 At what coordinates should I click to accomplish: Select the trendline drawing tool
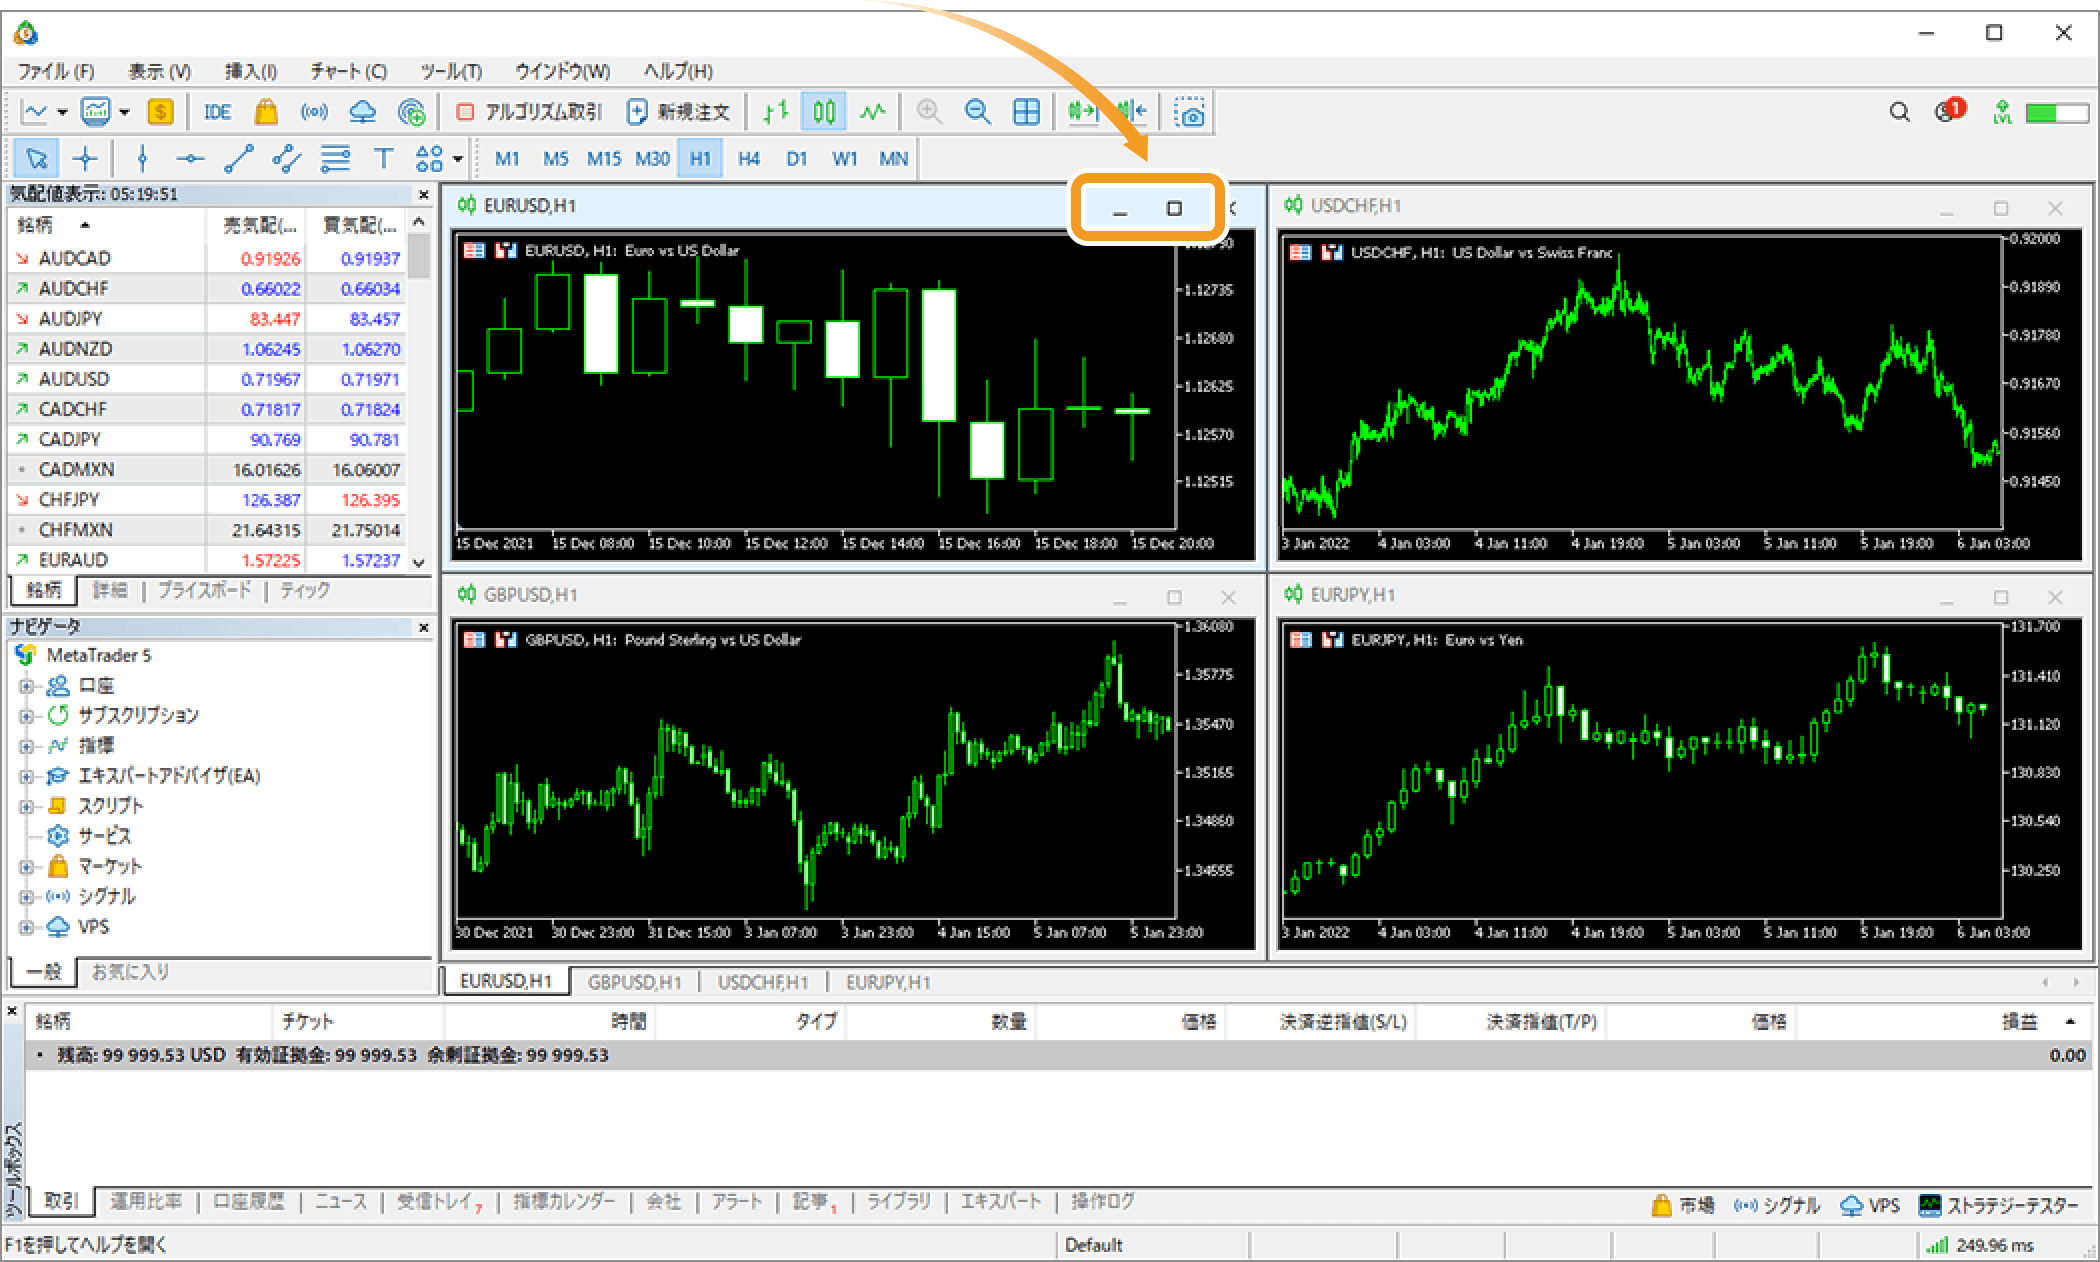pyautogui.click(x=238, y=158)
